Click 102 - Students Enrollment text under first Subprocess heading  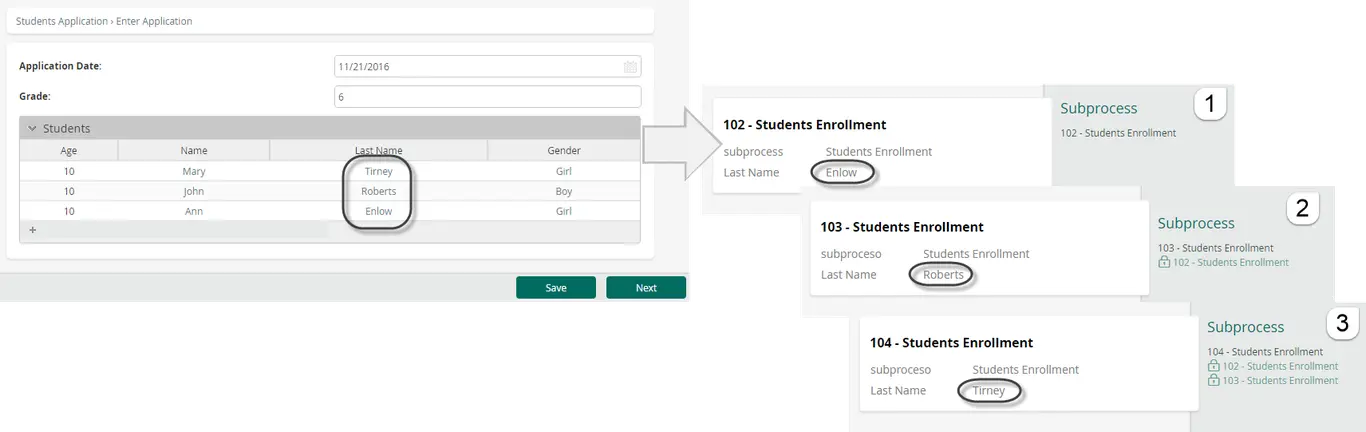point(1118,132)
